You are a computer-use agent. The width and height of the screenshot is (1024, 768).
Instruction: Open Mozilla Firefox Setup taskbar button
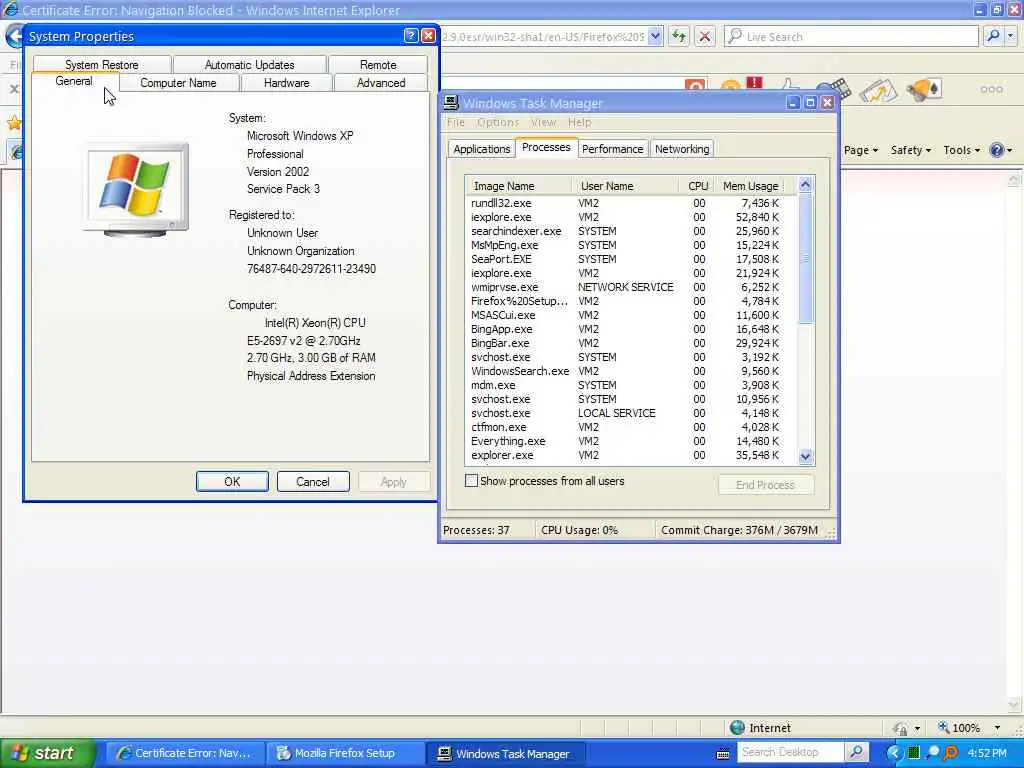click(x=344, y=754)
